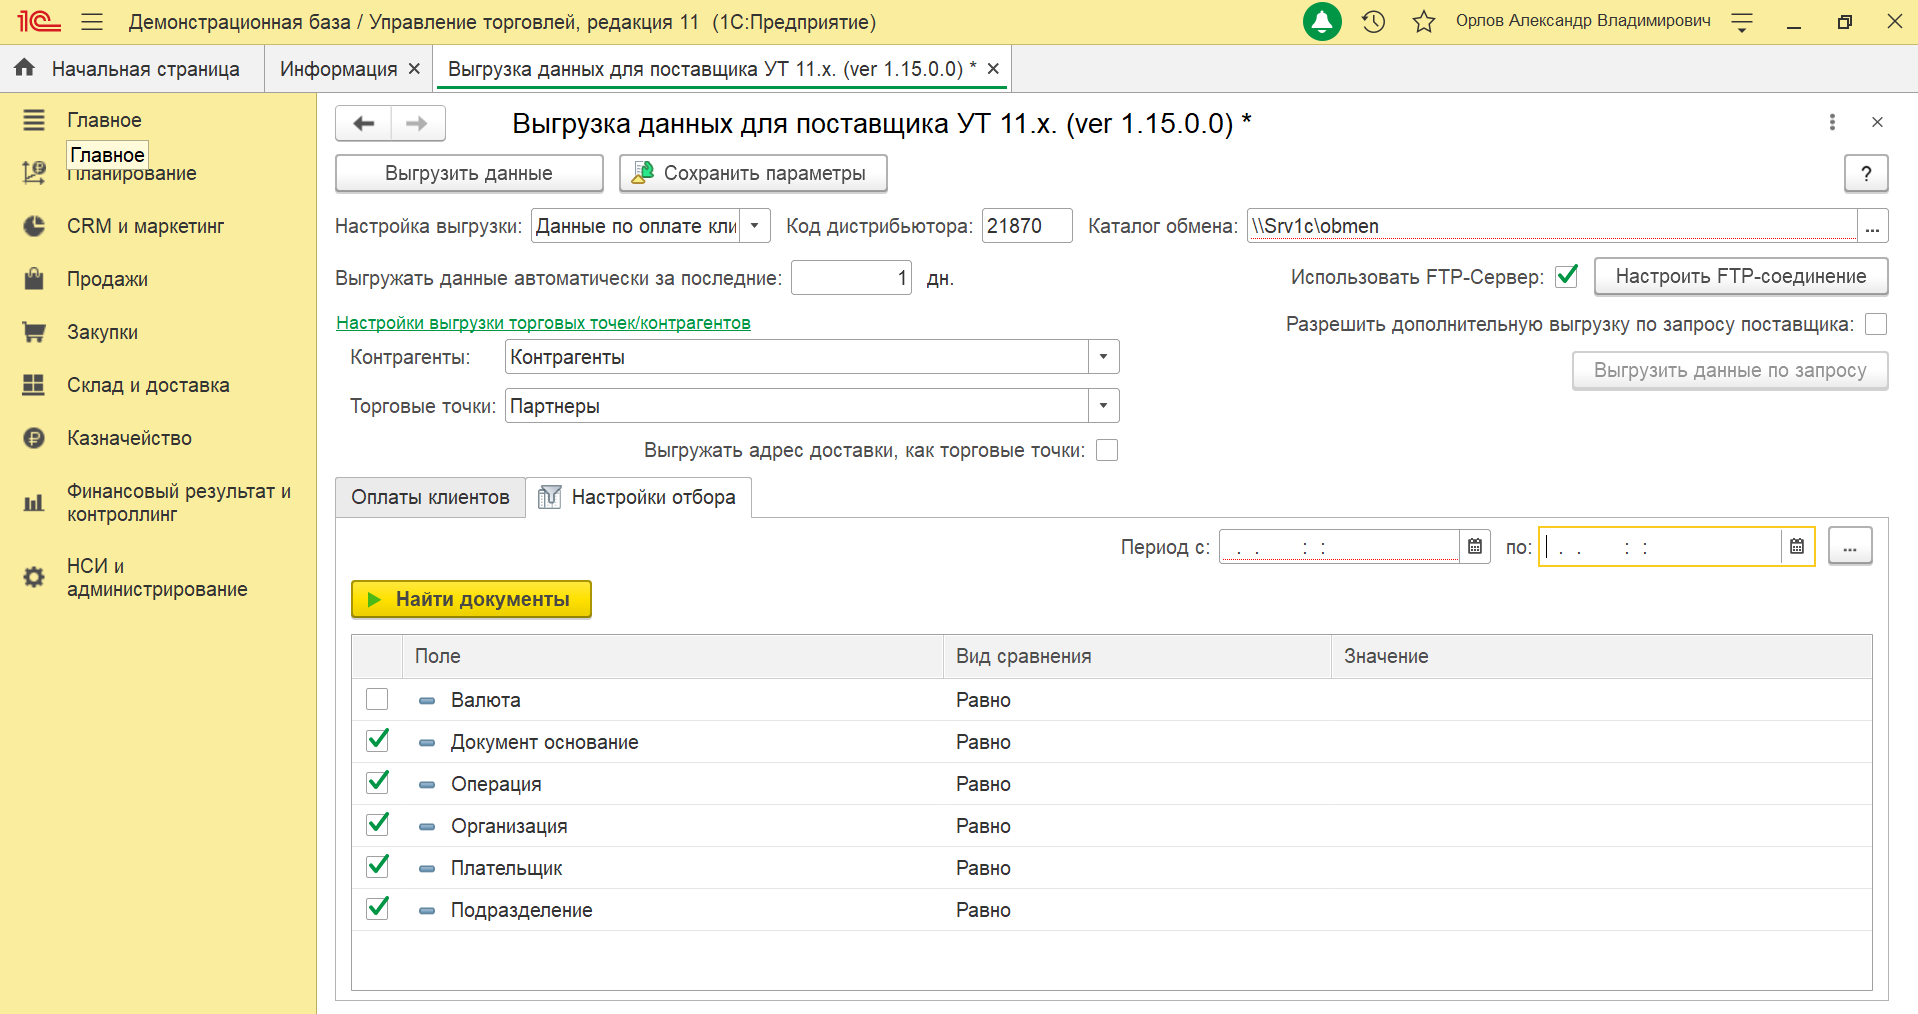1918x1014 pixels.
Task: Click the Значение column header
Action: pos(1601,656)
